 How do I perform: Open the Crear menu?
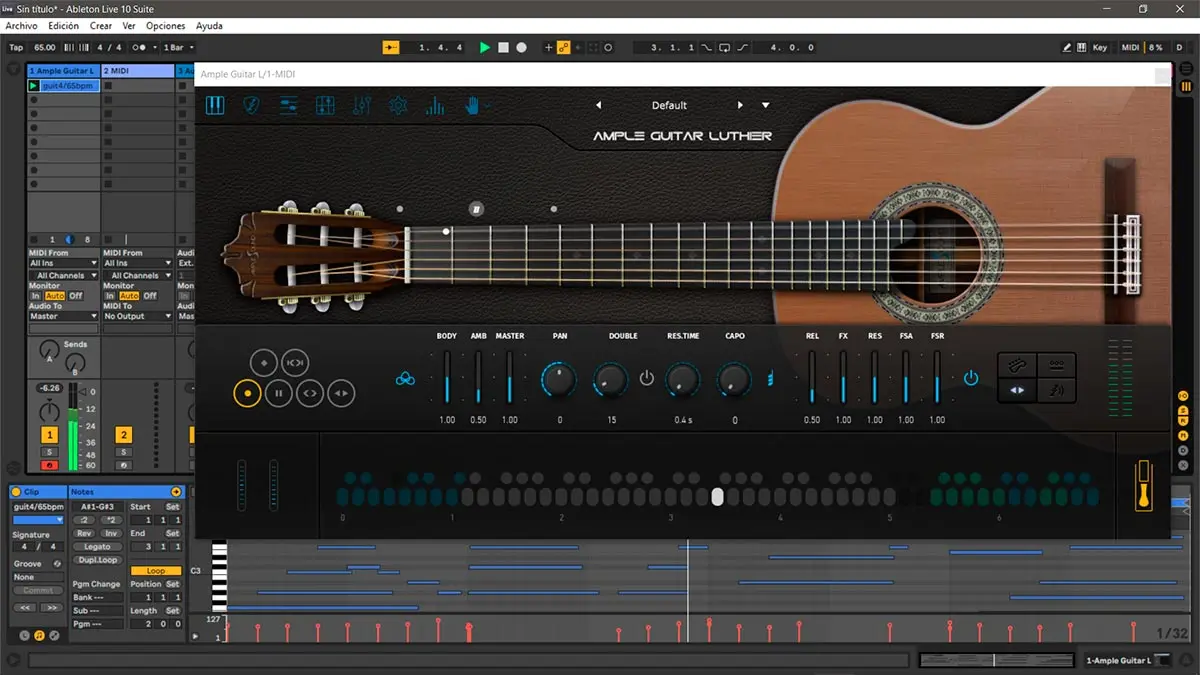[101, 26]
